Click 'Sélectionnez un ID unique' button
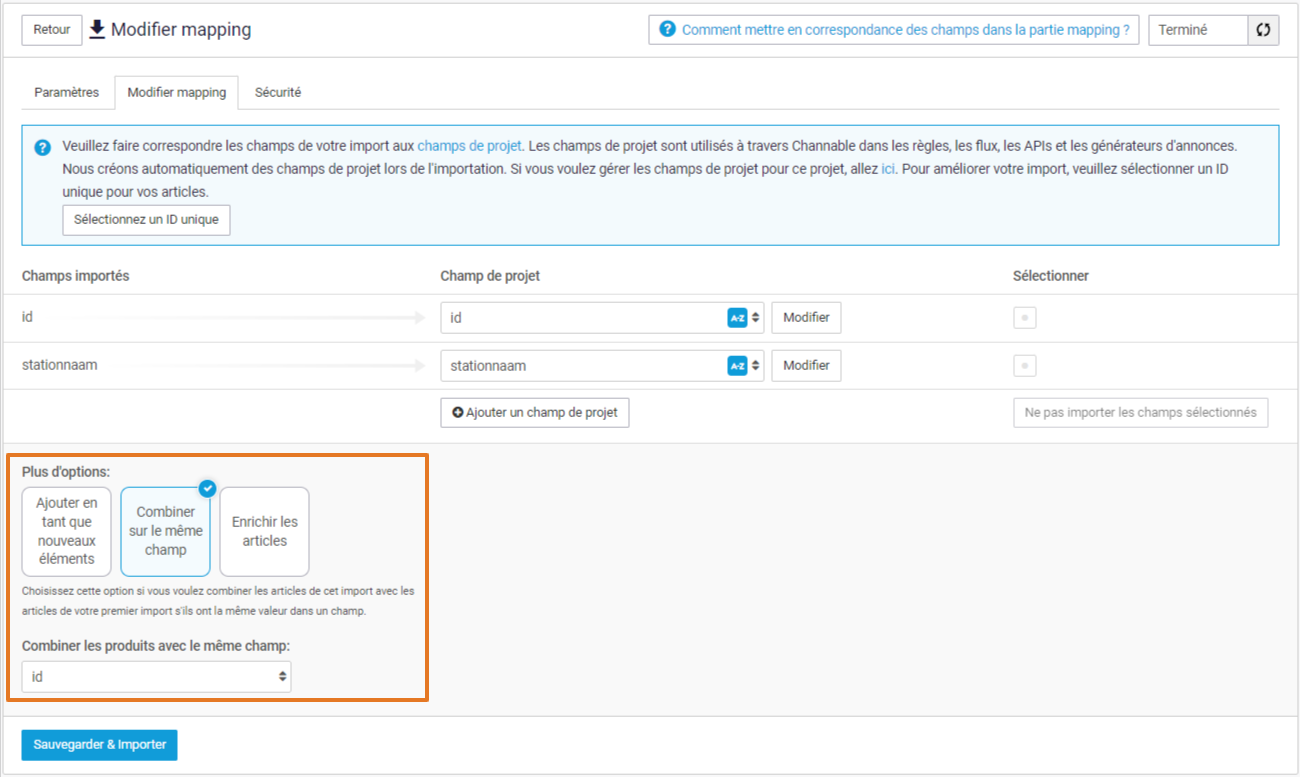The height and width of the screenshot is (777, 1300). point(146,220)
